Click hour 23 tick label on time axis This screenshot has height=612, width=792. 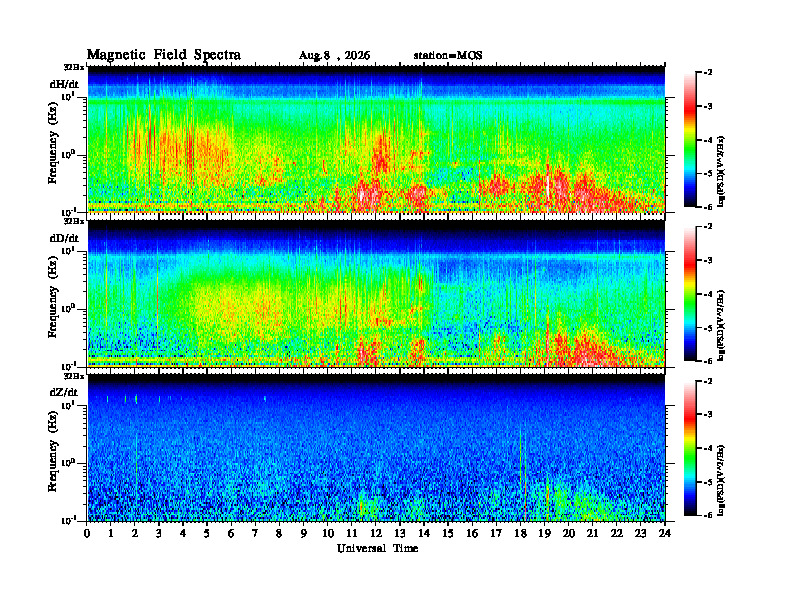click(x=640, y=534)
